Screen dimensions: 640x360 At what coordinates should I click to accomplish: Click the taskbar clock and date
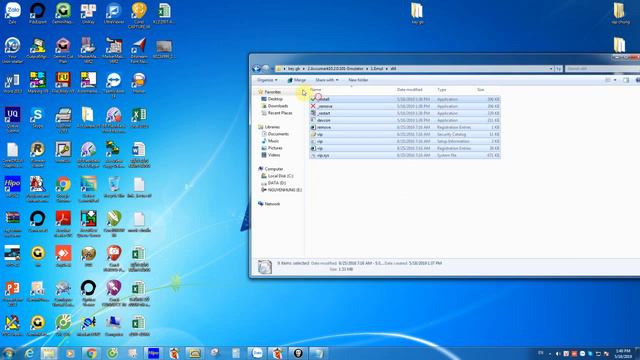[623, 353]
